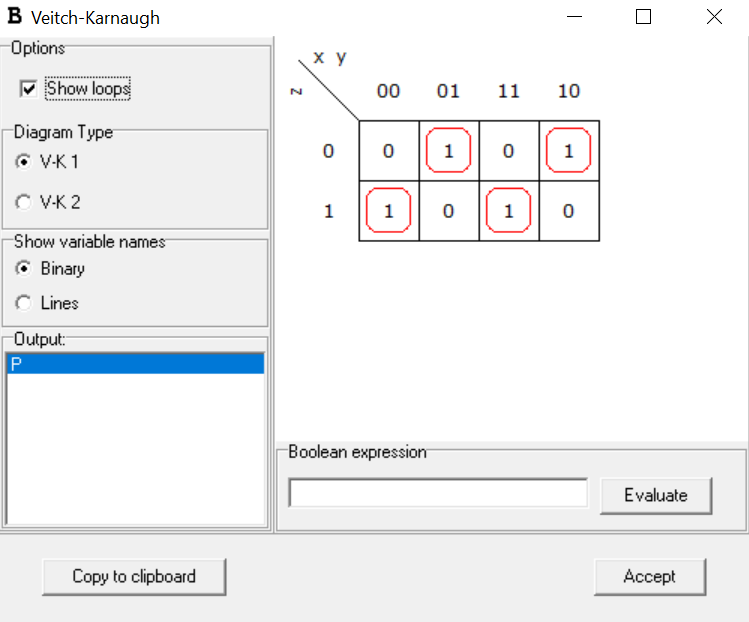
Task: Toggle the looped cell at xy=10, z=0
Action: (x=569, y=152)
